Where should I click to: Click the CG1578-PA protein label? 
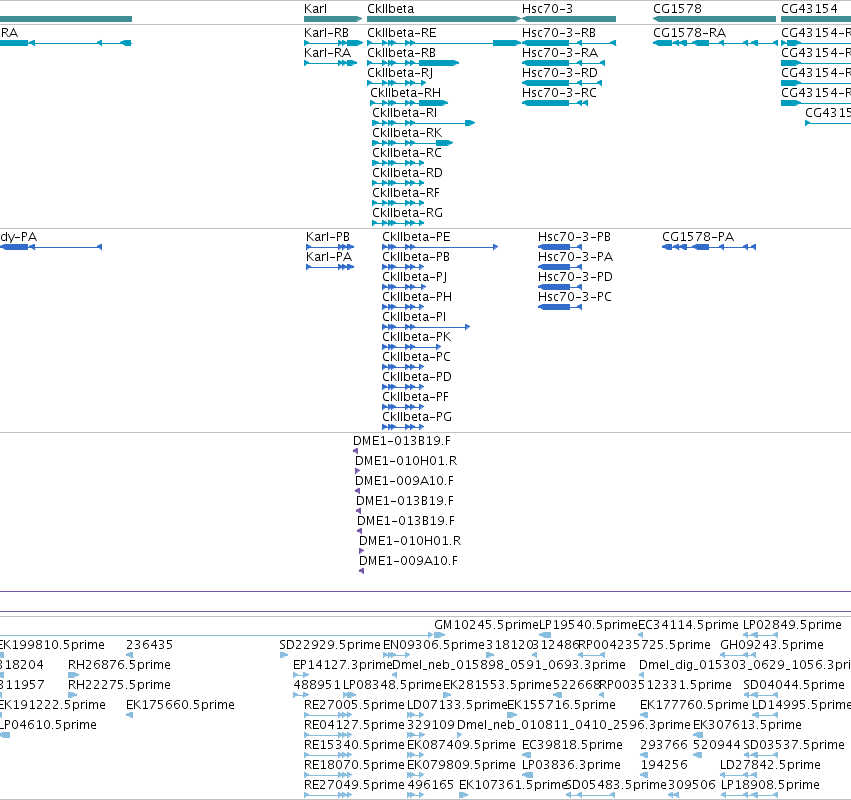(x=698, y=237)
